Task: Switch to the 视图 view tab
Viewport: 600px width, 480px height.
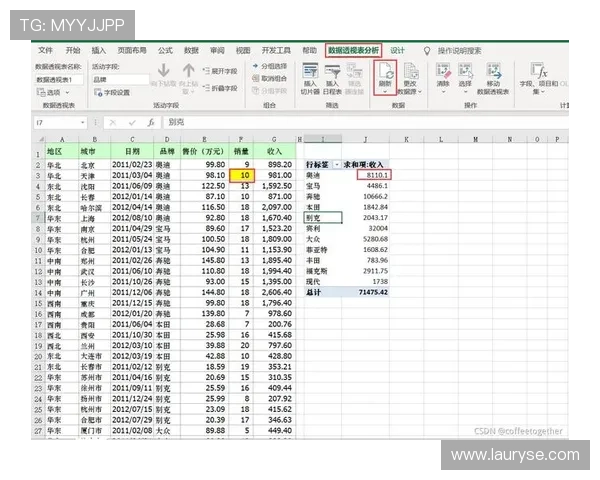Action: (x=243, y=51)
